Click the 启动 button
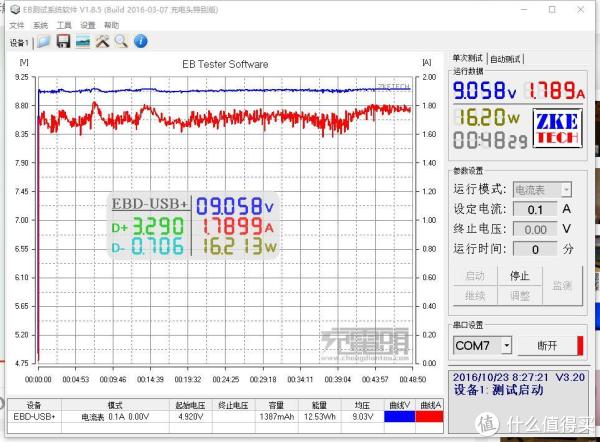600x442 pixels. click(475, 276)
